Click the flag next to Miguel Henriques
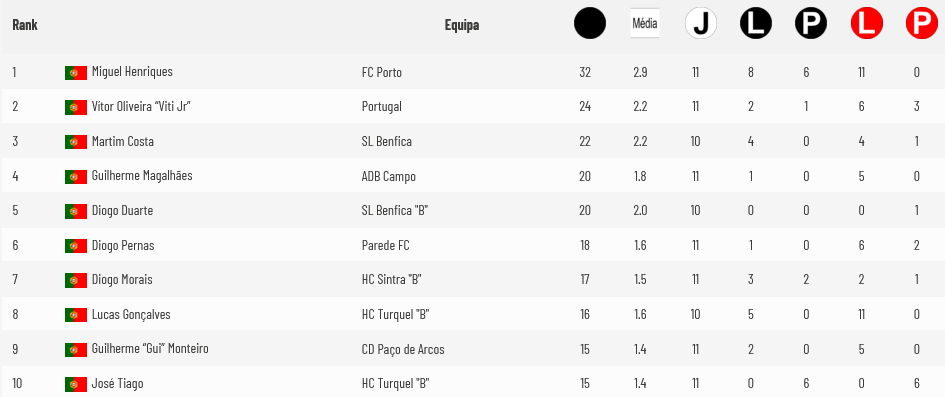Viewport: 945px width, 397px height. click(76, 73)
